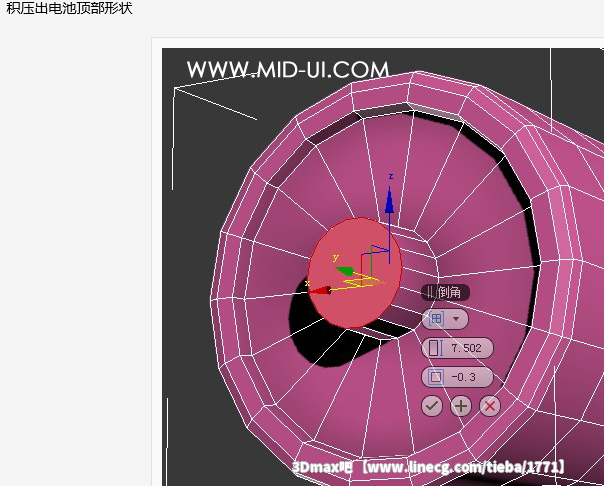
Task: Click the bevel height spinner icon
Action: [x=435, y=348]
